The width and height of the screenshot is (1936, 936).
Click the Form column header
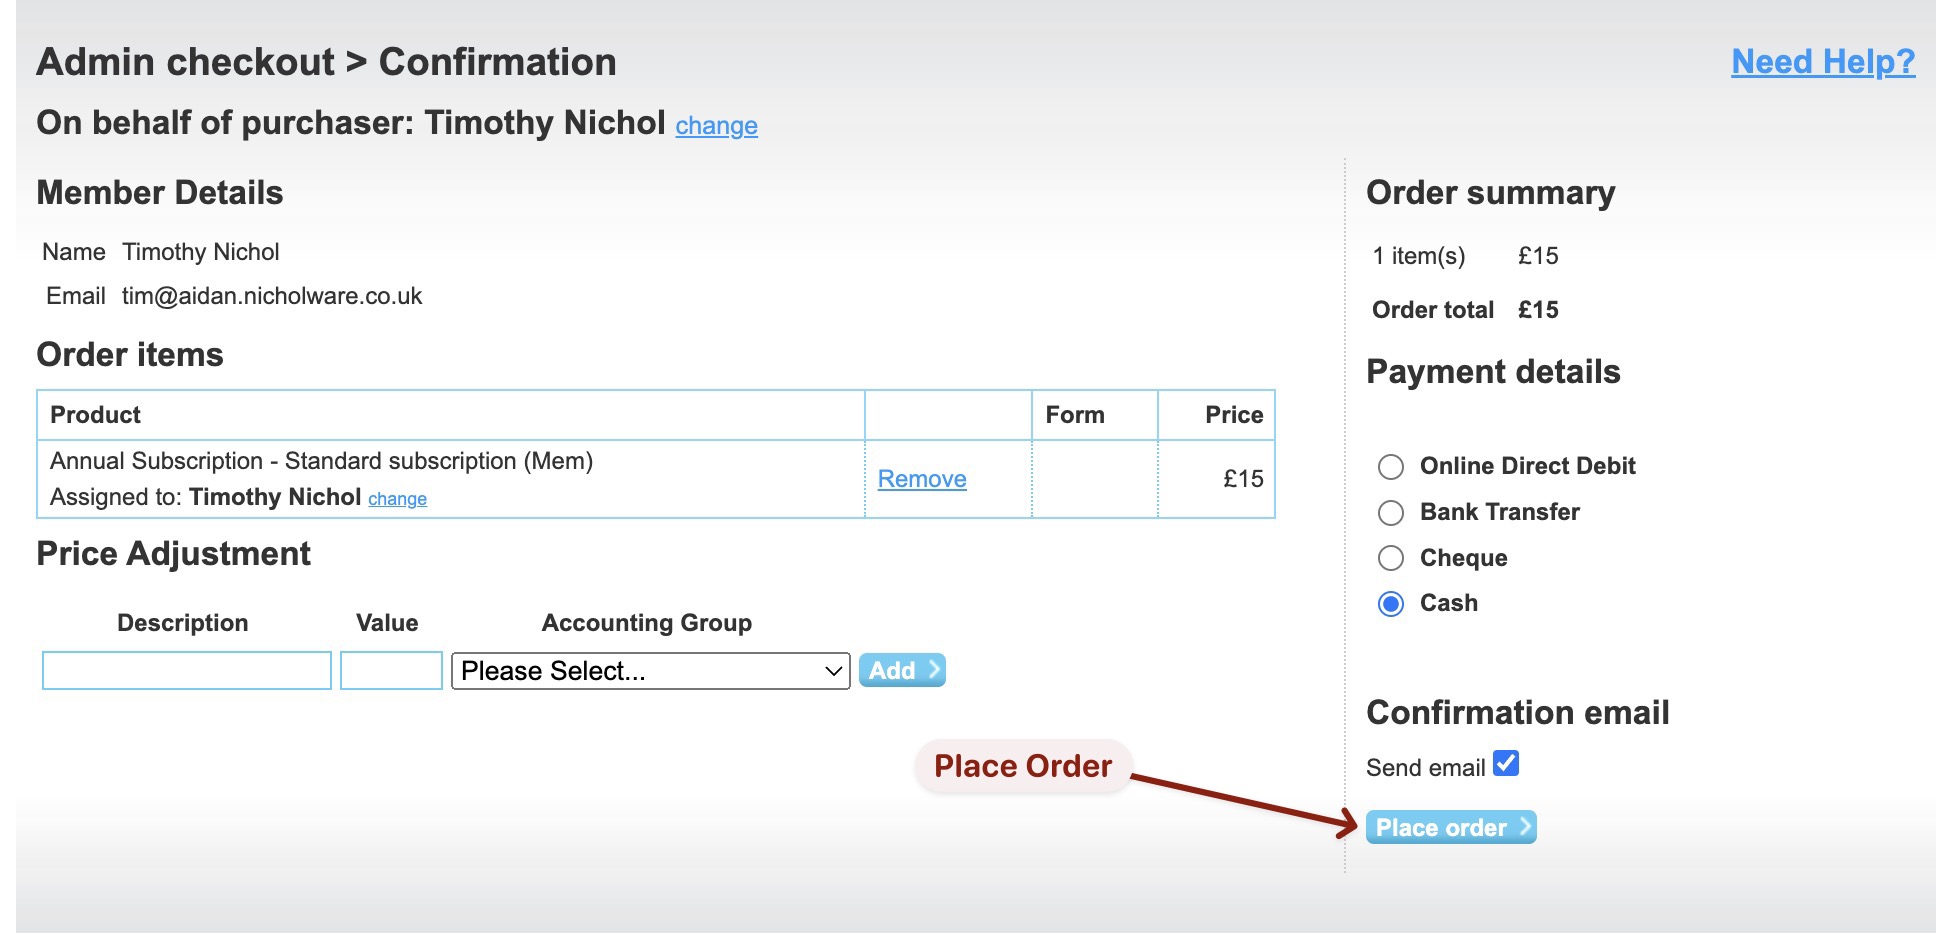[1075, 415]
